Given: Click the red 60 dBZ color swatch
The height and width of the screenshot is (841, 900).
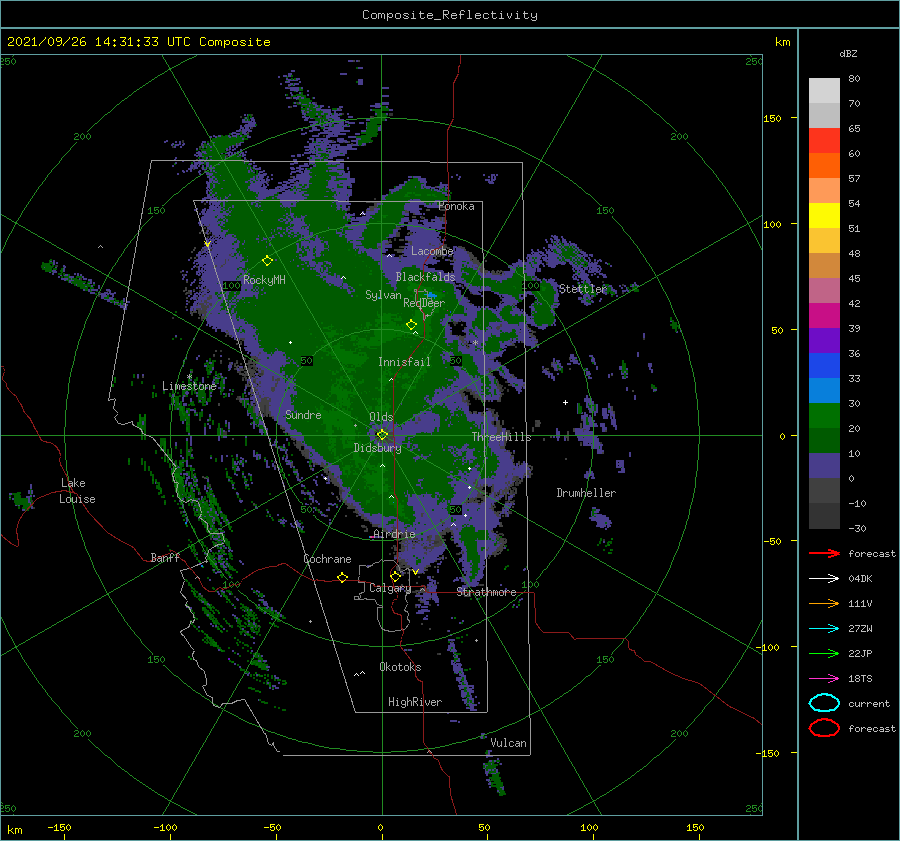Looking at the screenshot, I should [x=824, y=141].
